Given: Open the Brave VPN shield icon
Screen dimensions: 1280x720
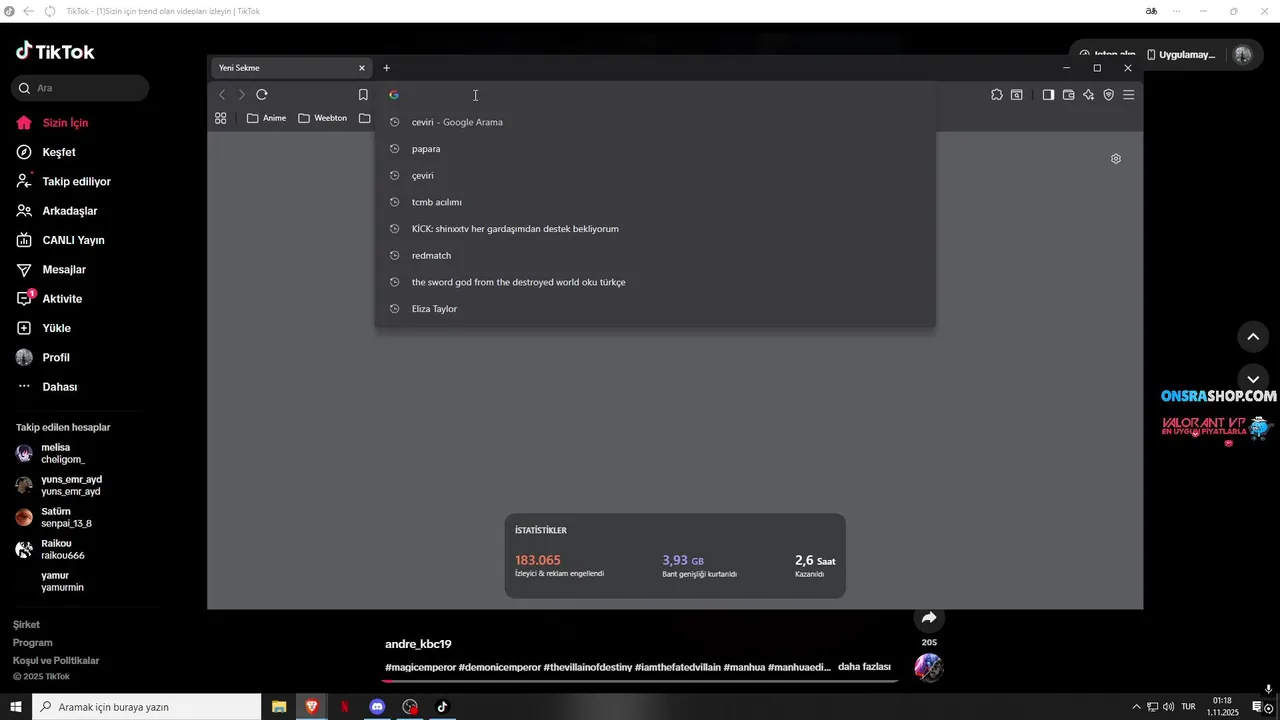Looking at the screenshot, I should pos(1108,95).
